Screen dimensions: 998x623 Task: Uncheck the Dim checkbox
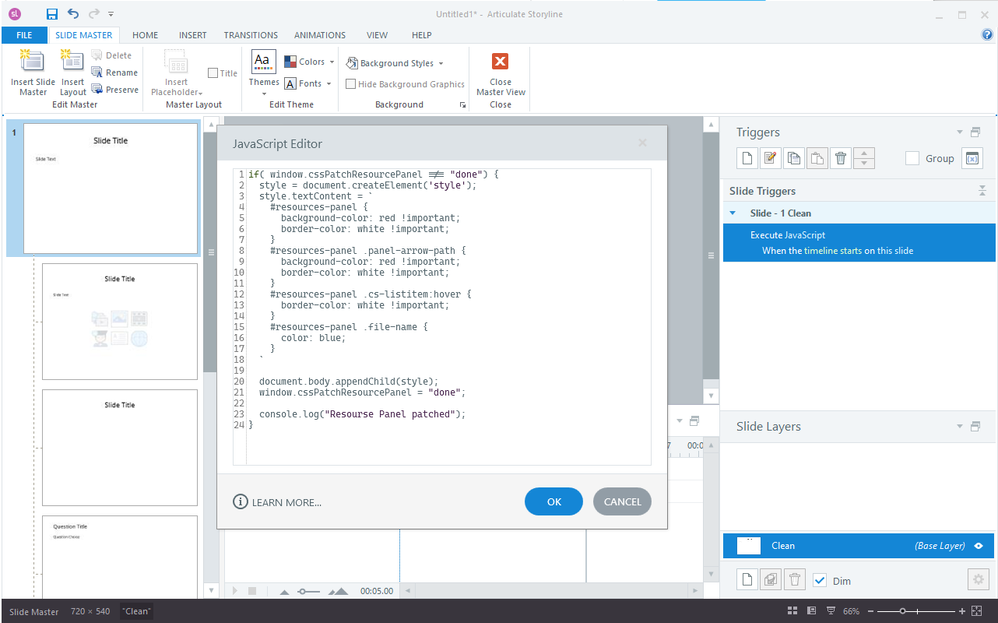click(x=820, y=580)
